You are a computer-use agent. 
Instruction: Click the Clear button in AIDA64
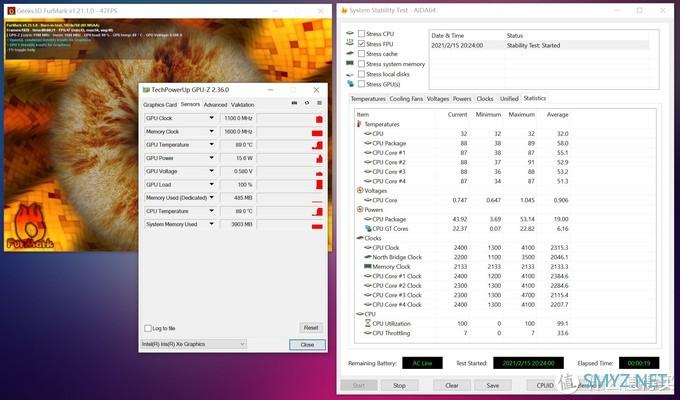point(451,385)
